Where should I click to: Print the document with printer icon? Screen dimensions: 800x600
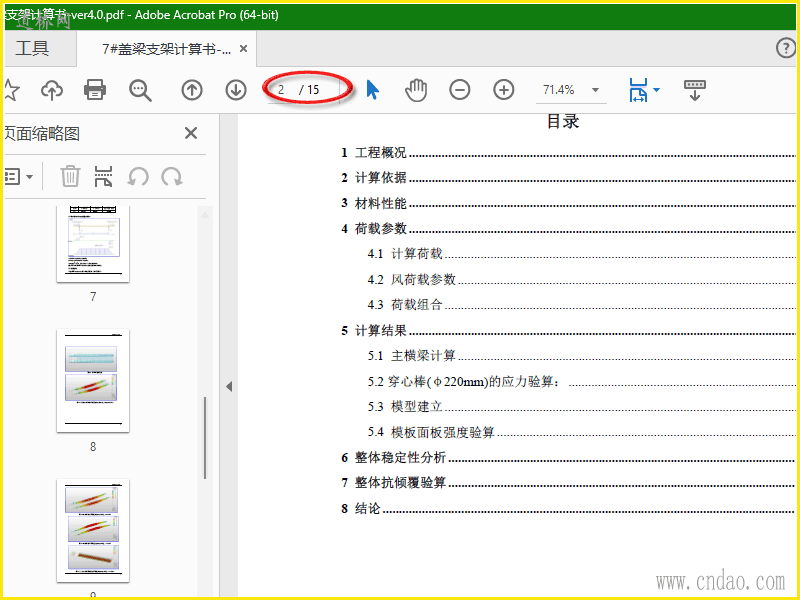pyautogui.click(x=95, y=90)
